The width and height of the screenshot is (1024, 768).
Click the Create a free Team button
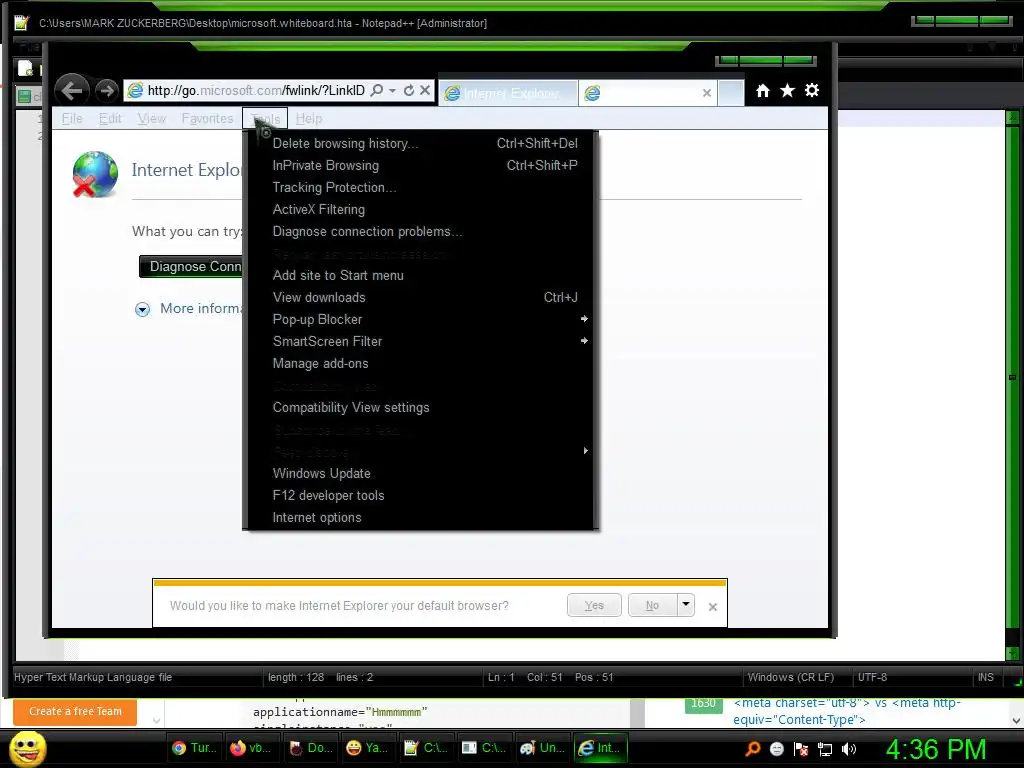[x=75, y=711]
